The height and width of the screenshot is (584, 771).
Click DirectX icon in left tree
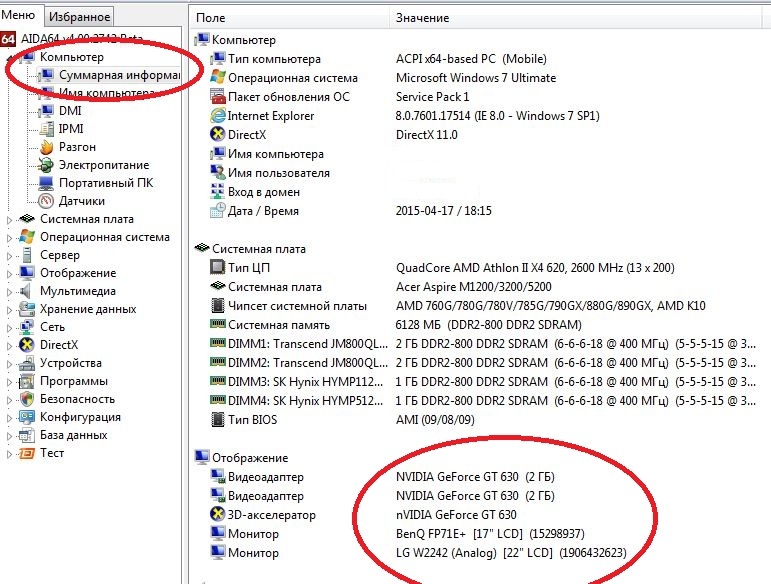[x=27, y=345]
